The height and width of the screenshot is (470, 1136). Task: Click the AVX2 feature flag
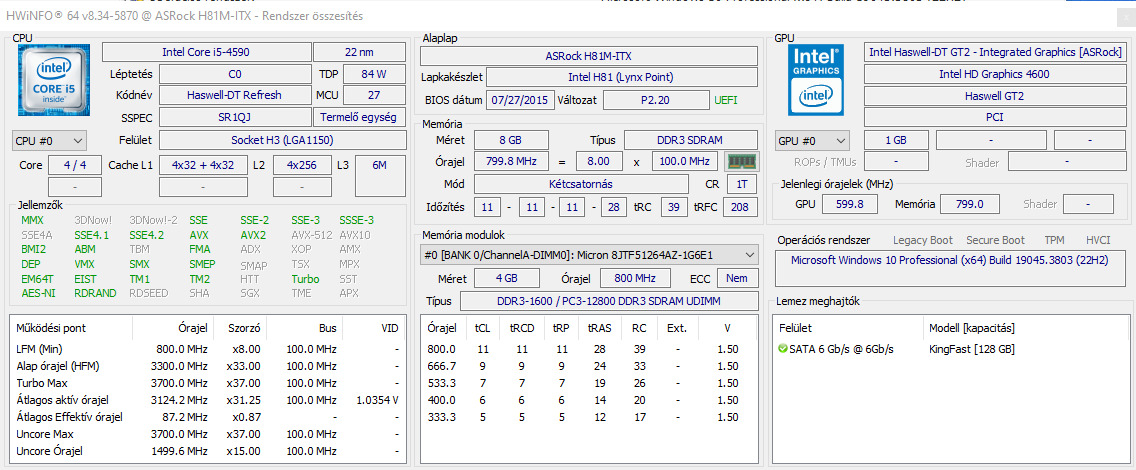[x=253, y=235]
